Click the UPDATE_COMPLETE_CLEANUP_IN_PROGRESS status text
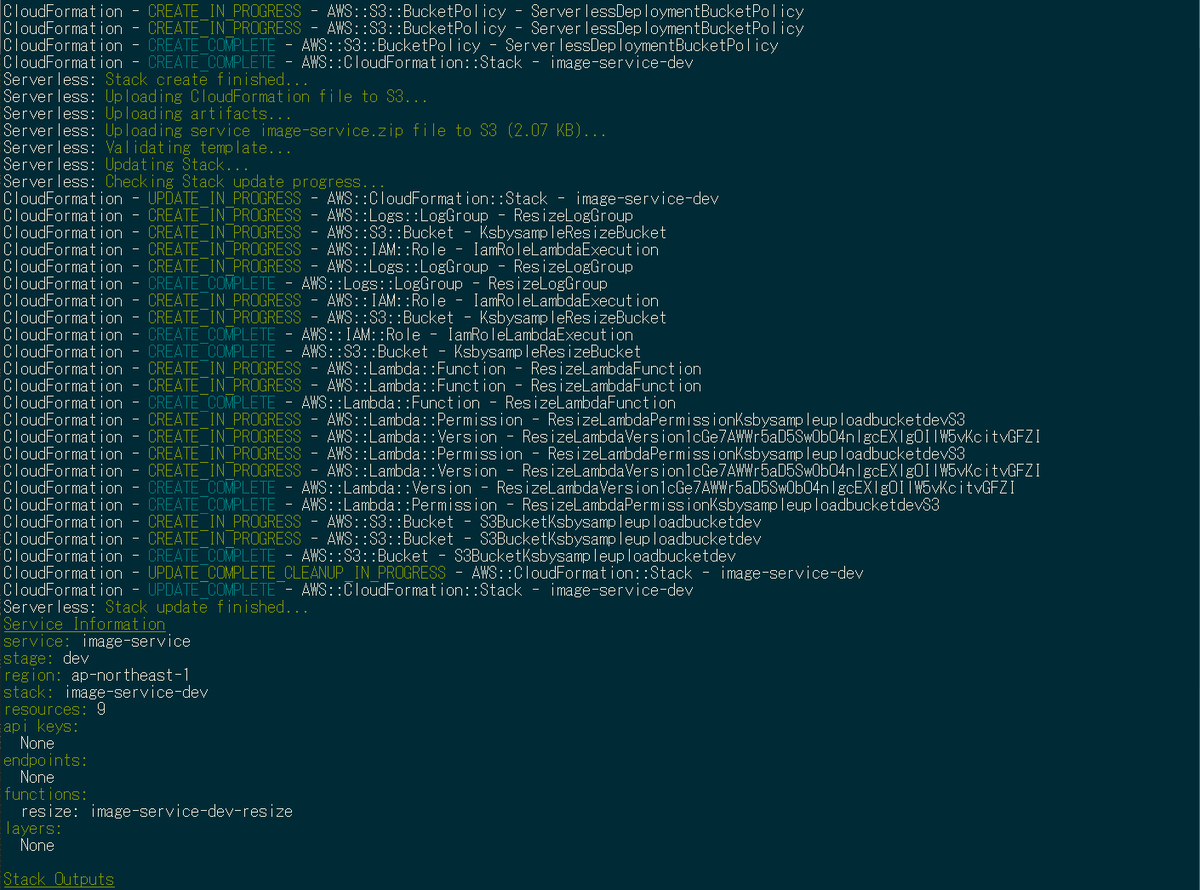Image resolution: width=1200 pixels, height=890 pixels. coord(296,572)
